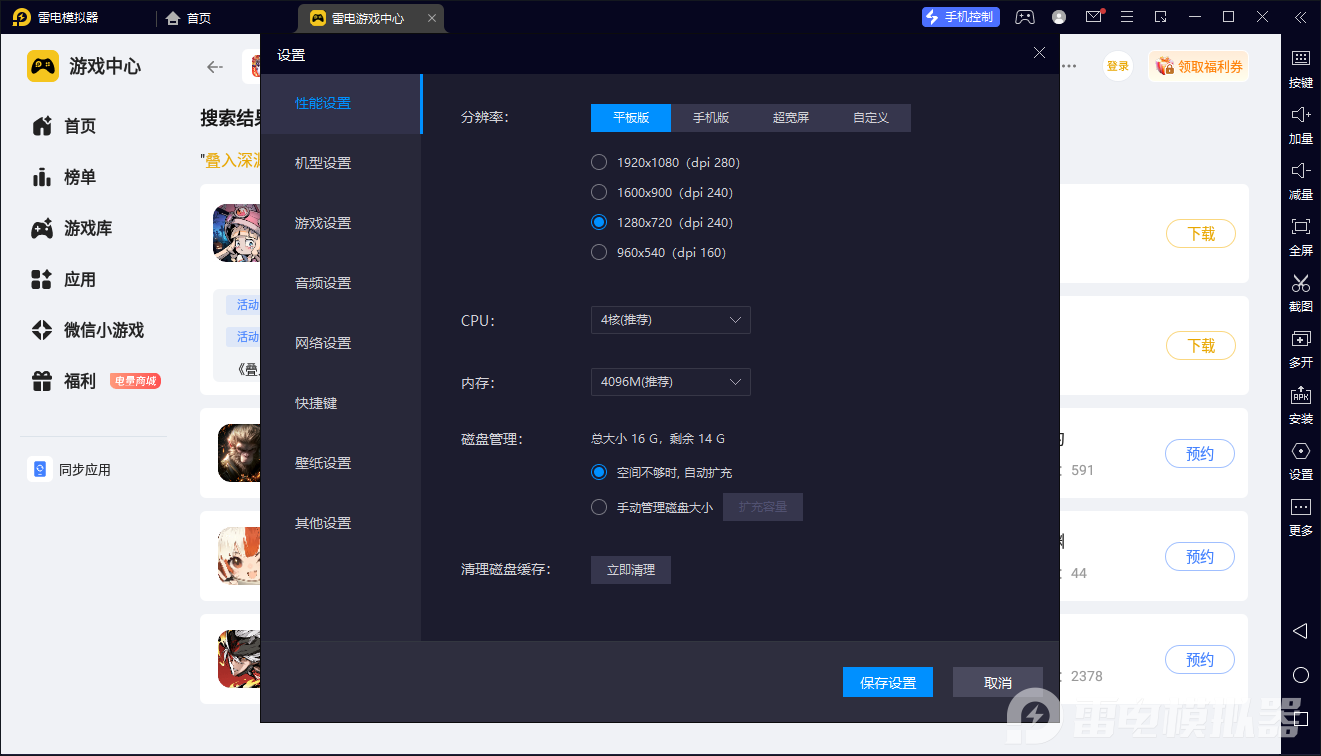Click 立即清理 to clear disk cache
This screenshot has height=756, width=1321.
(631, 570)
